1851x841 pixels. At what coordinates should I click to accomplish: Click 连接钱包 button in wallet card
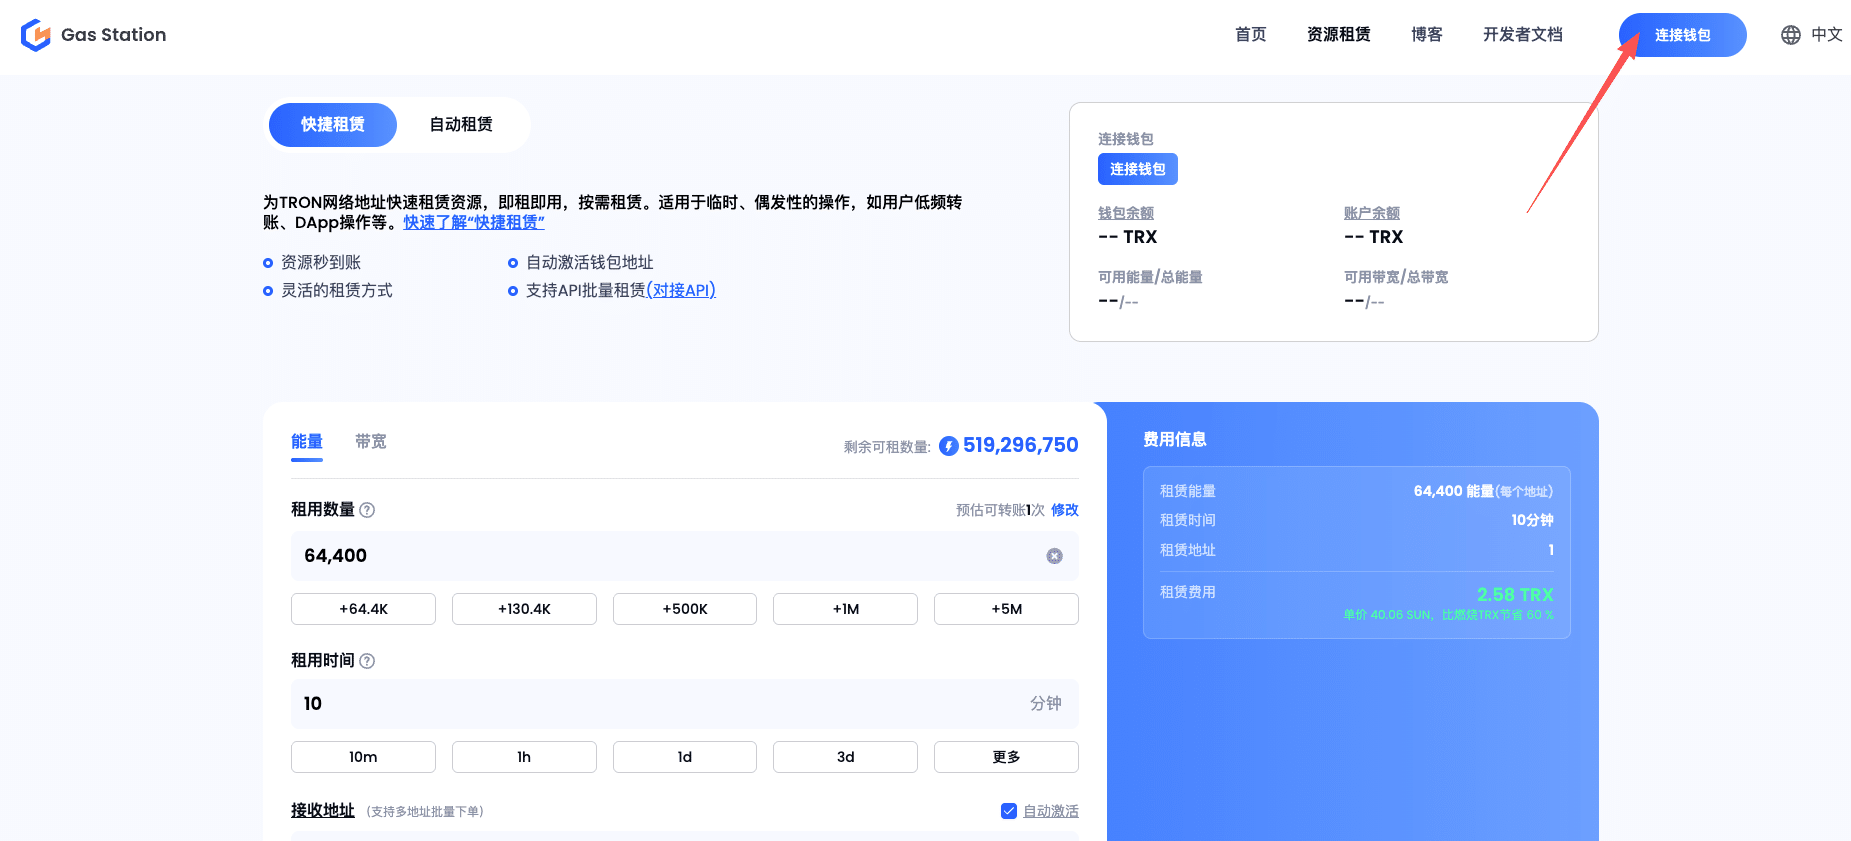click(x=1138, y=169)
